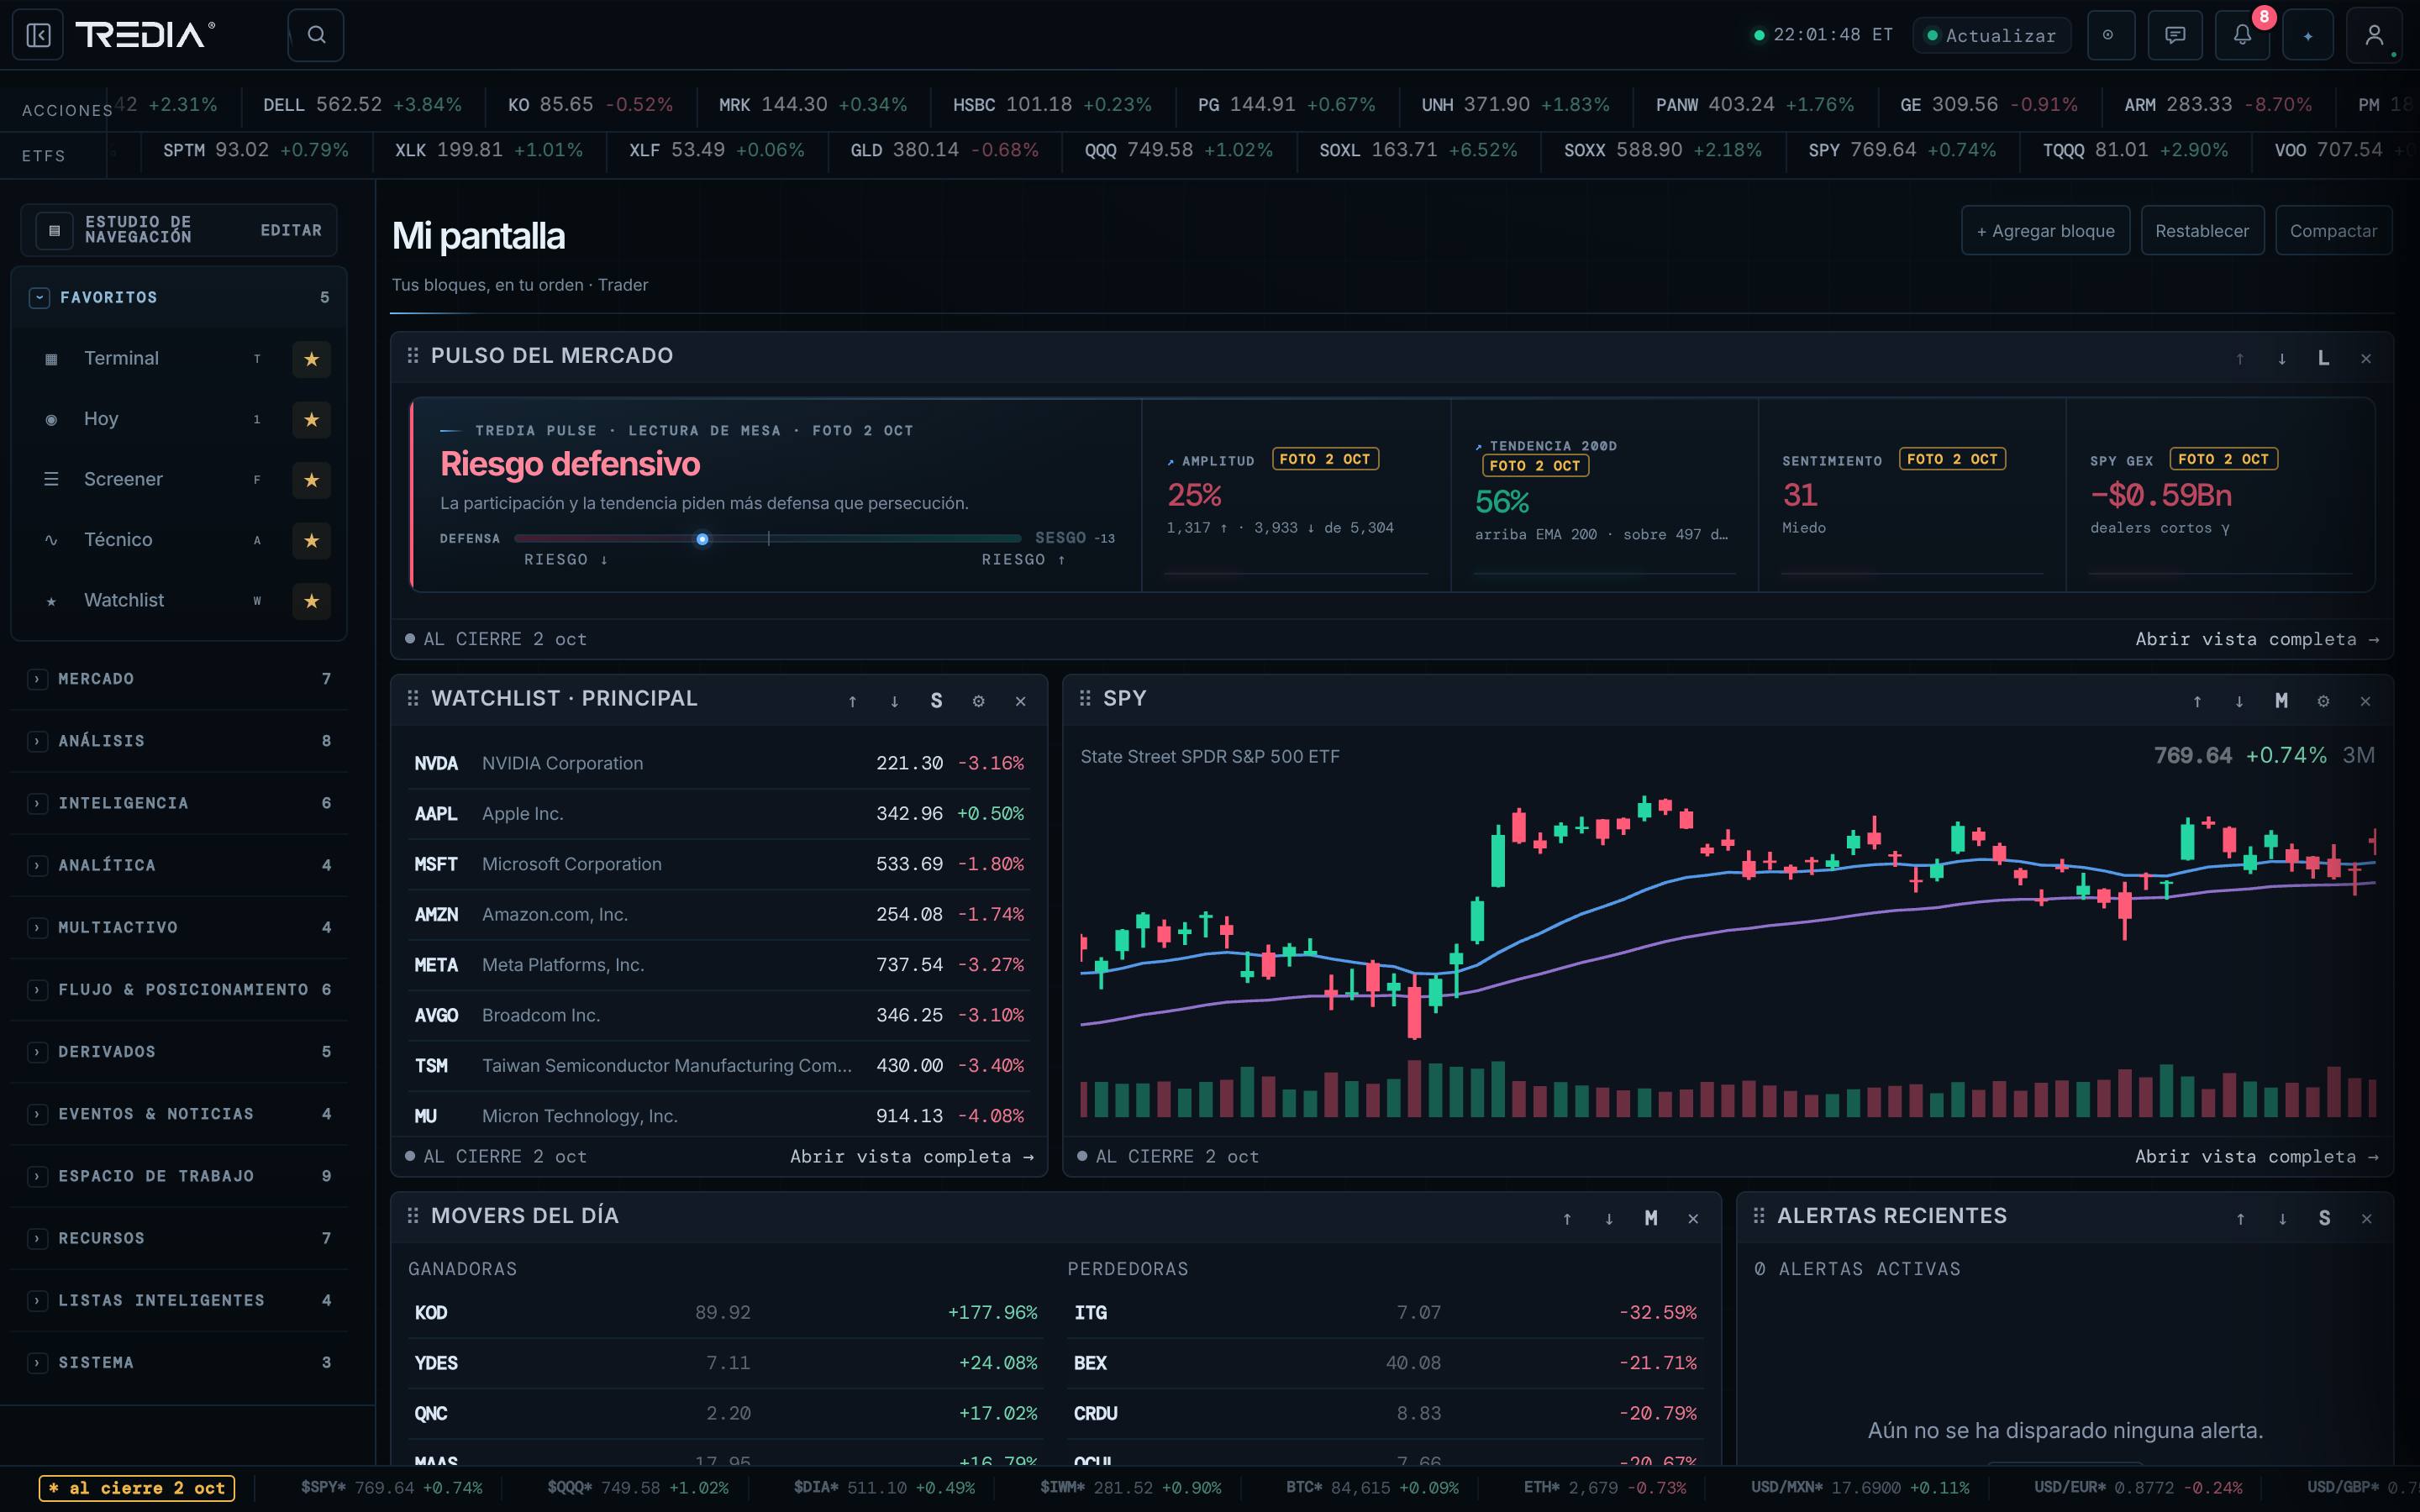
Task: Toggle favorite star for Terminal
Action: (311, 359)
